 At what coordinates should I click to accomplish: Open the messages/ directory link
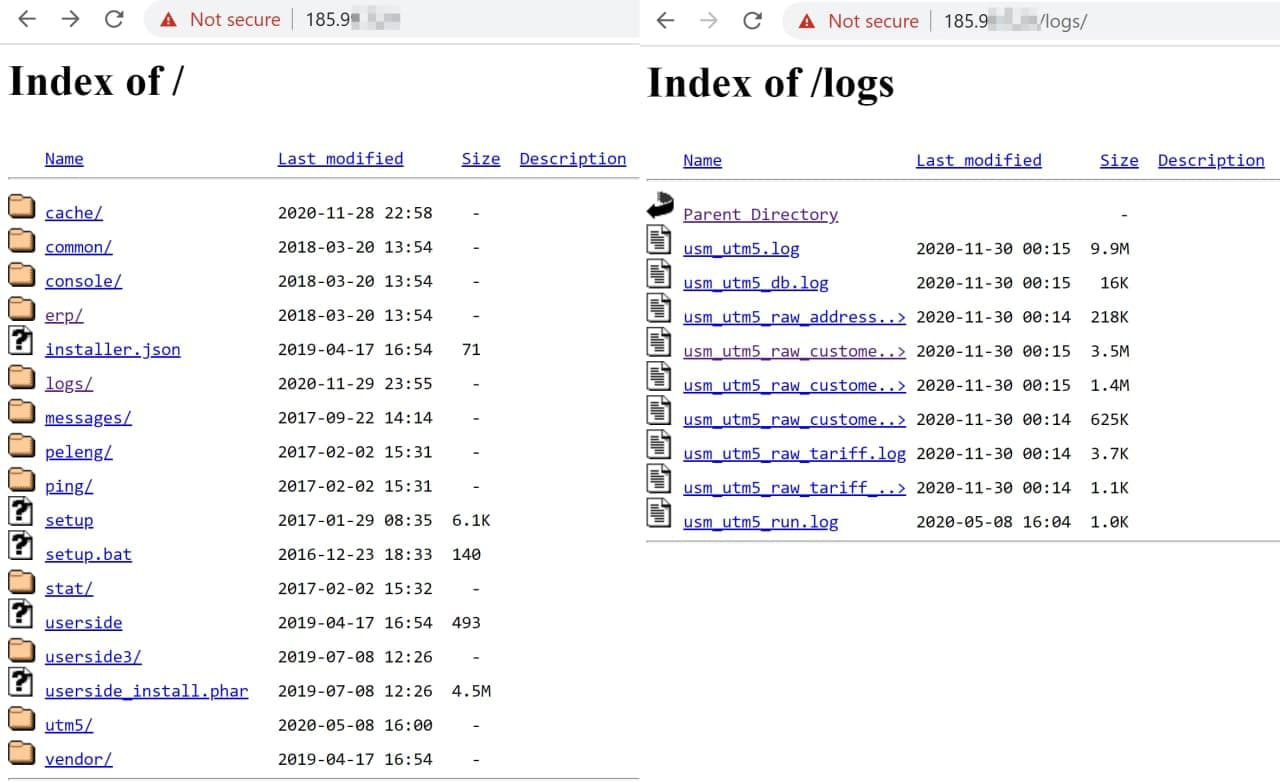pos(88,418)
